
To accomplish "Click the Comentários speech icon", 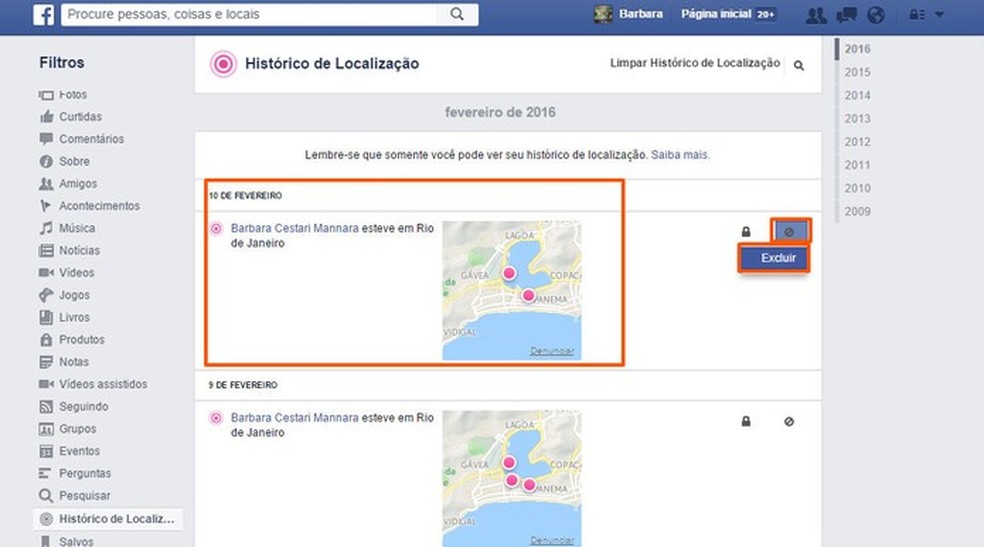I will pos(46,139).
